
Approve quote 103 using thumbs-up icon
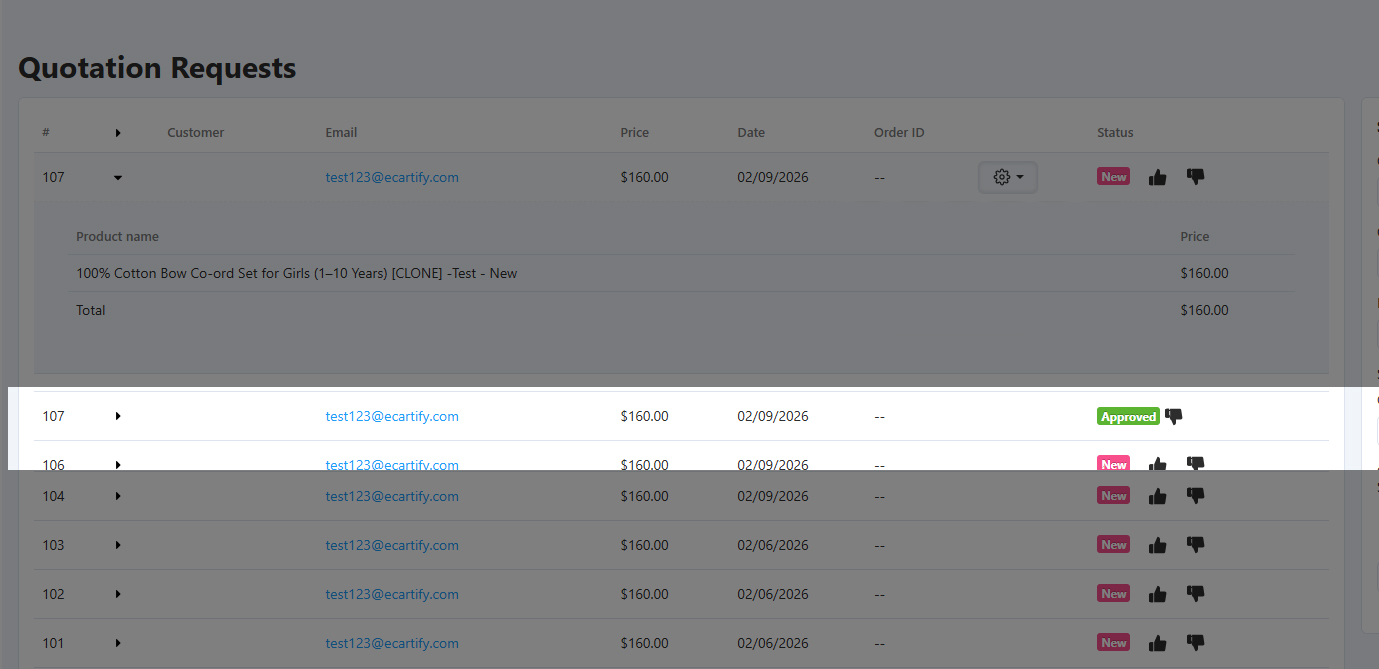coord(1157,545)
